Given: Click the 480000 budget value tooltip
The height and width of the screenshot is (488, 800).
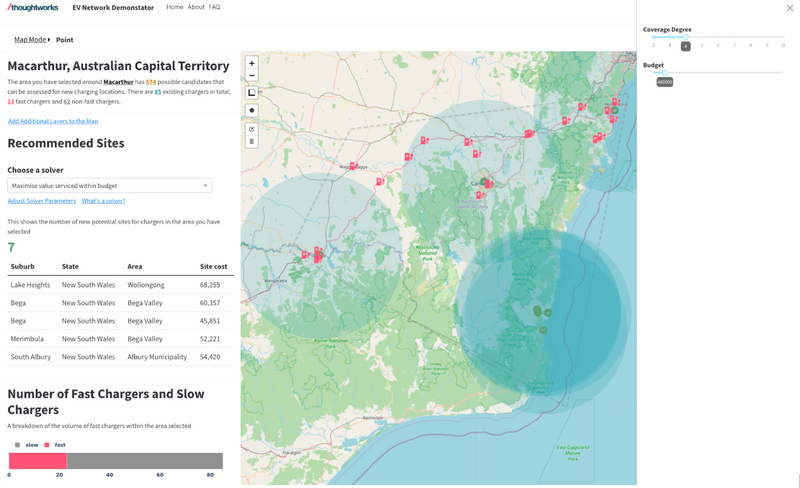Looking at the screenshot, I should (x=665, y=82).
